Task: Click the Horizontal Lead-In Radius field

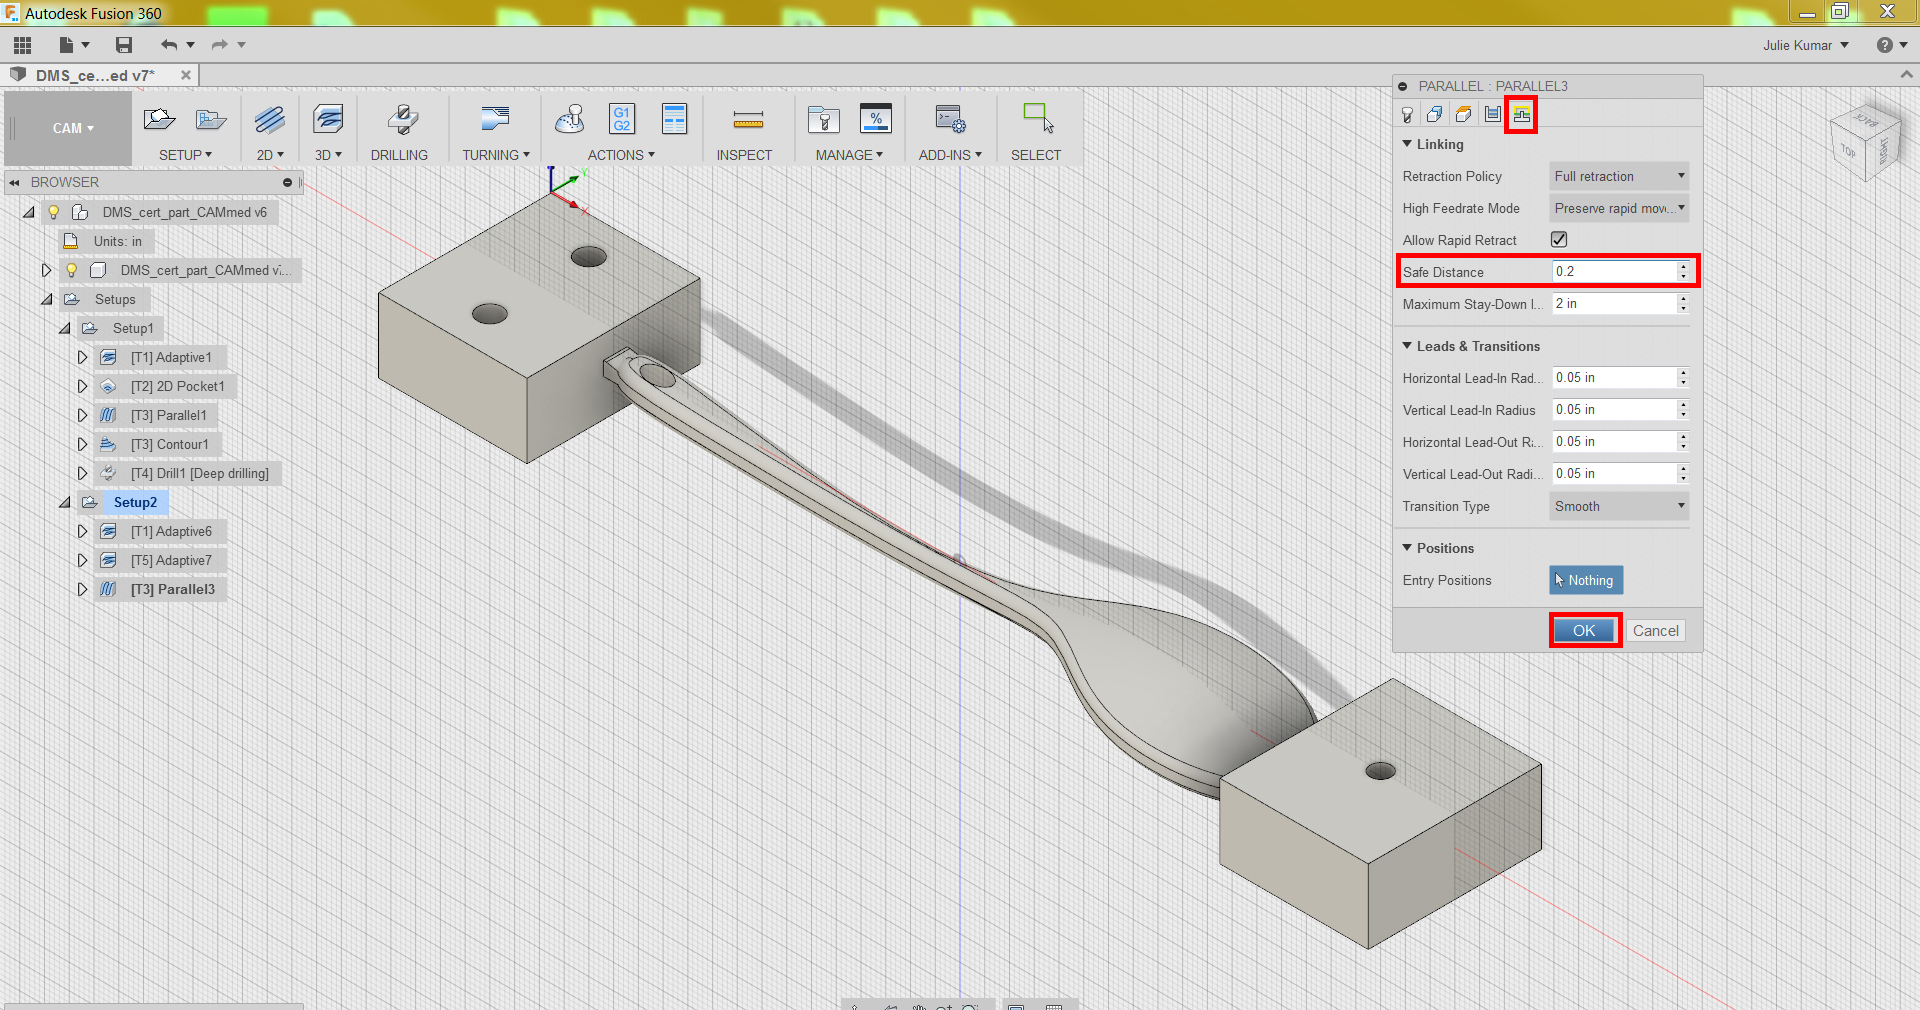Action: 1614,377
